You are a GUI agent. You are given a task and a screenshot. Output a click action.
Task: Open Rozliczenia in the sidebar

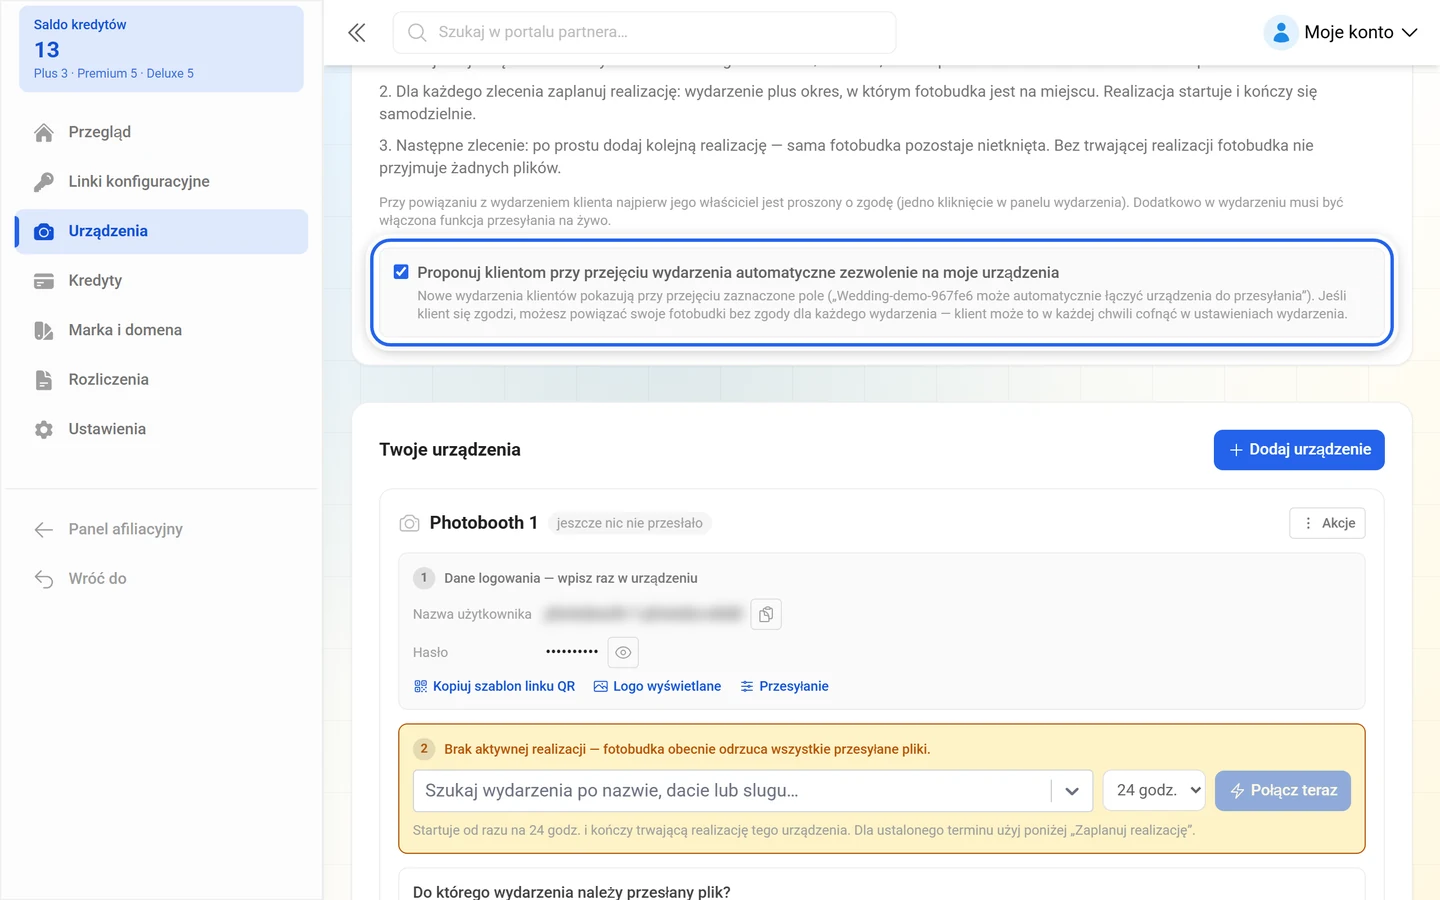162,380
